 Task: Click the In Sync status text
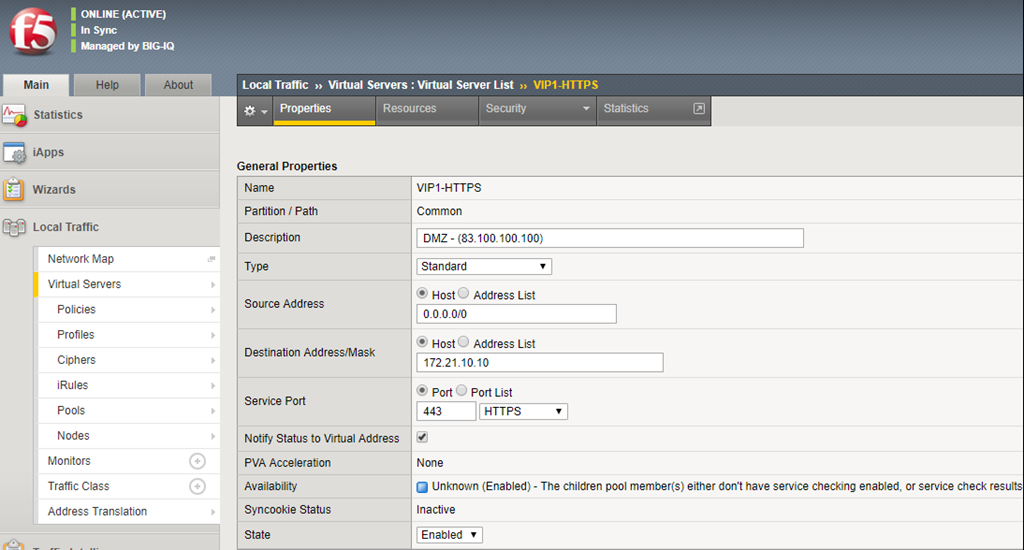click(x=99, y=30)
